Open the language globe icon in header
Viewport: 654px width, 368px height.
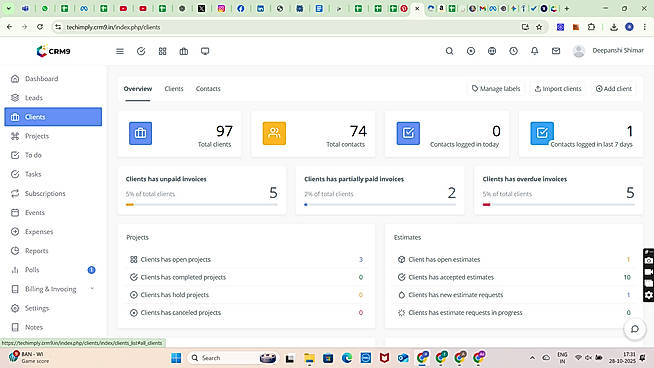pos(492,51)
